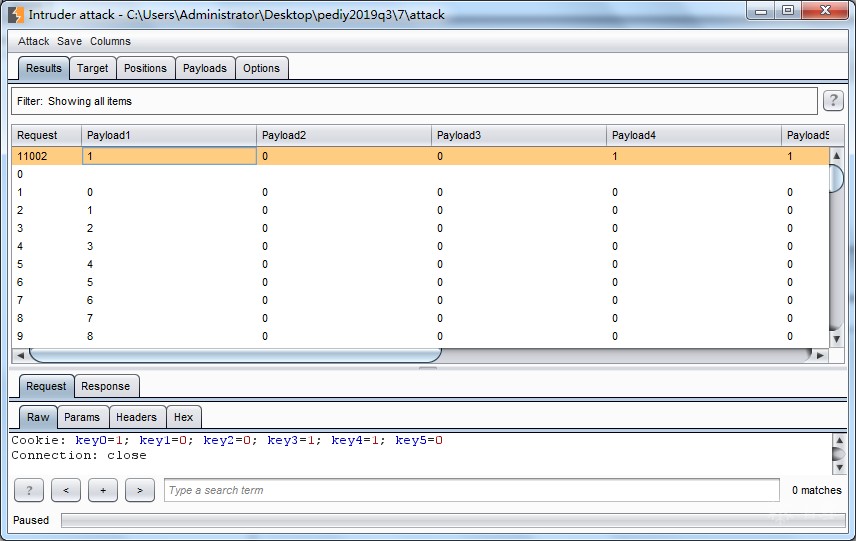
Task: Switch to the Headers view tab
Action: pyautogui.click(x=136, y=418)
